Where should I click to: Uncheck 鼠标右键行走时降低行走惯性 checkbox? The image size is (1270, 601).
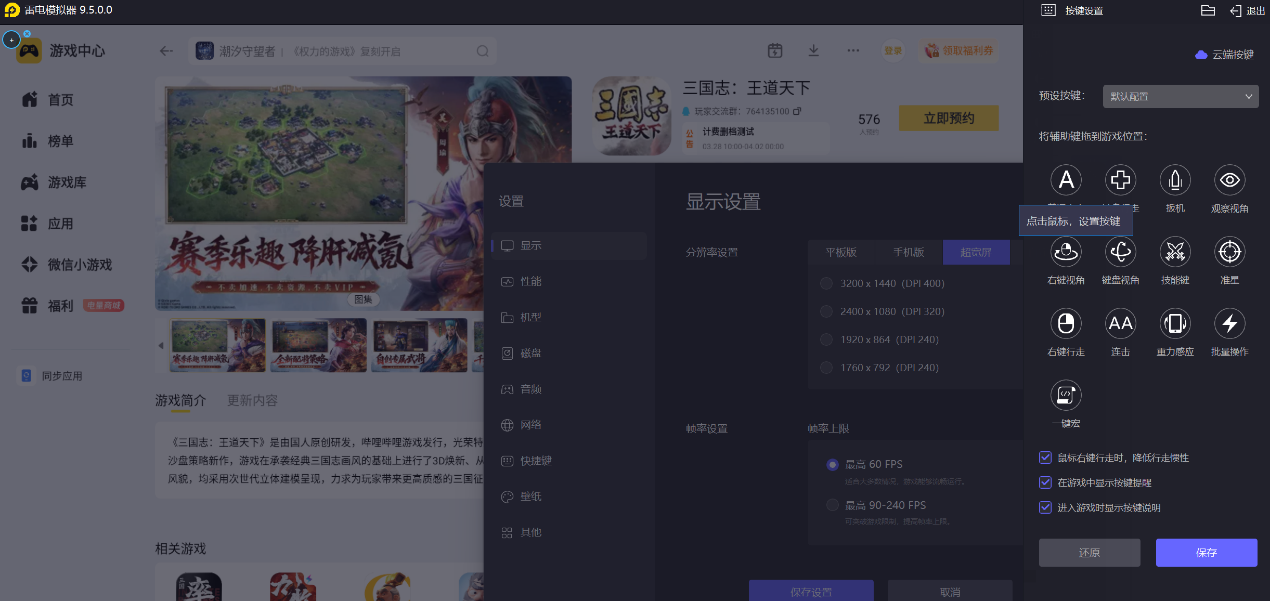[1046, 458]
